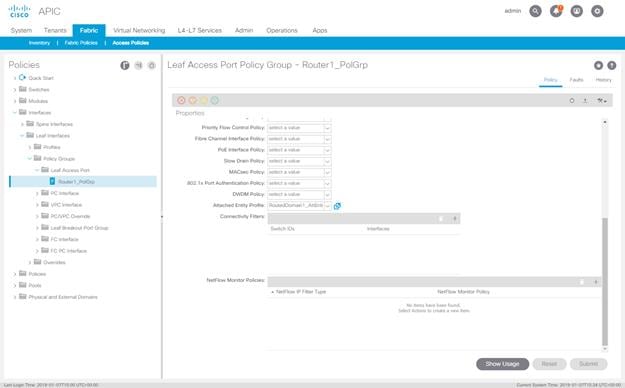This screenshot has height=388, width=625.
Task: Select the Overrides tree item
Action: coord(54,262)
